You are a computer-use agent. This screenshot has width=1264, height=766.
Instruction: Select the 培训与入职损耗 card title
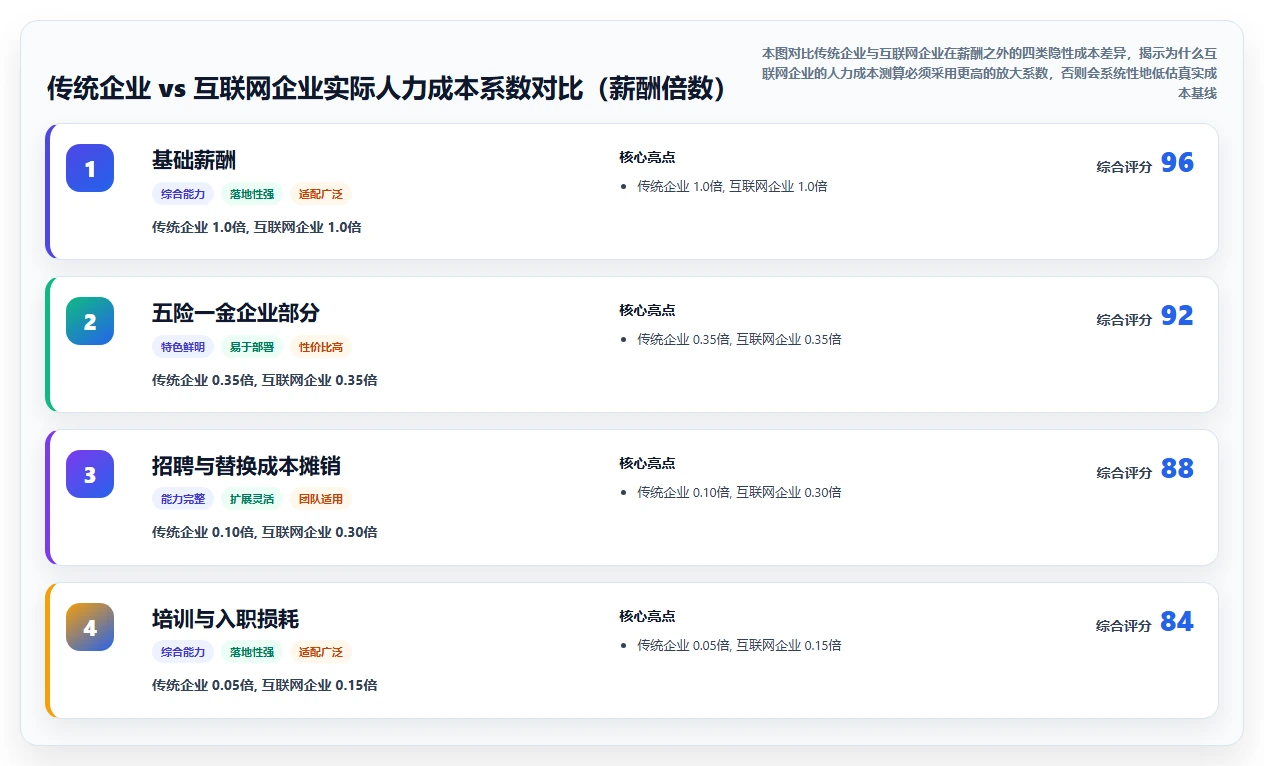pyautogui.click(x=225, y=619)
